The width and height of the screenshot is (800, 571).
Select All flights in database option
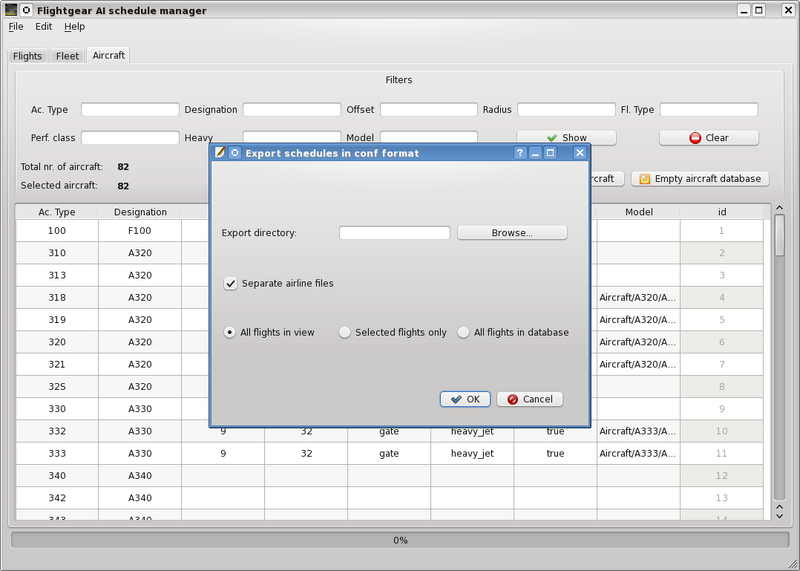[463, 332]
